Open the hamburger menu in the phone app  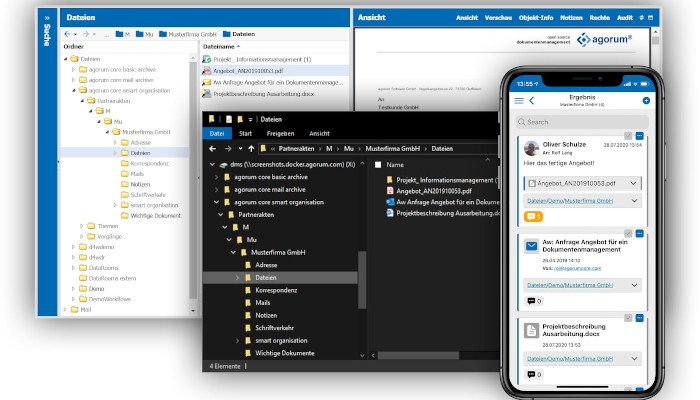click(x=519, y=101)
